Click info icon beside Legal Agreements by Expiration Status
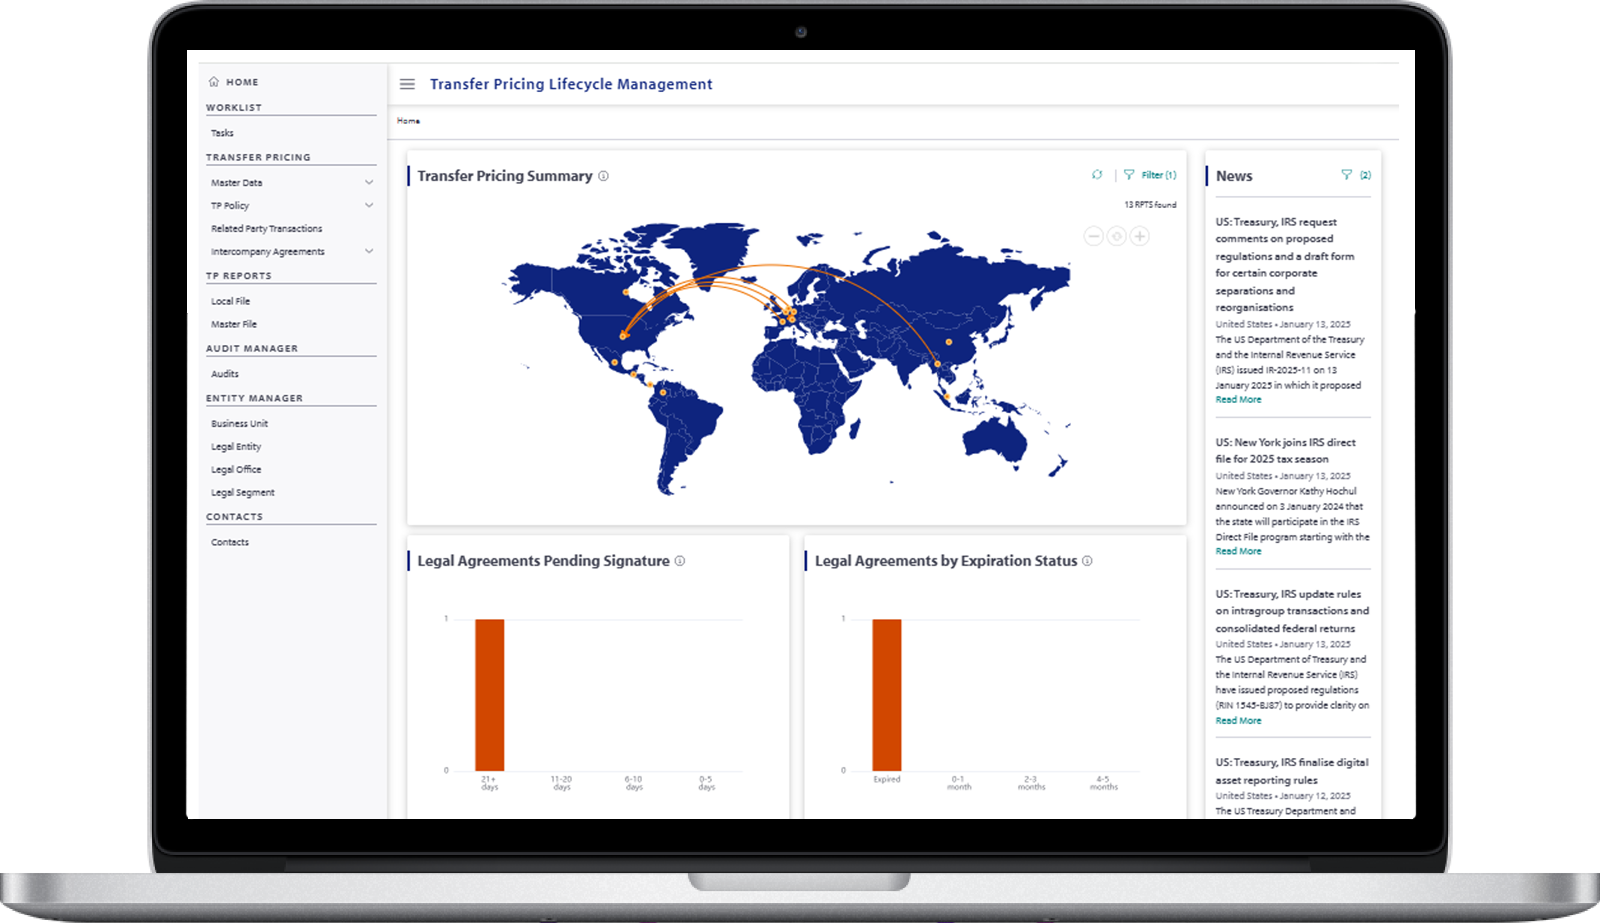This screenshot has height=923, width=1600. coord(1087,561)
